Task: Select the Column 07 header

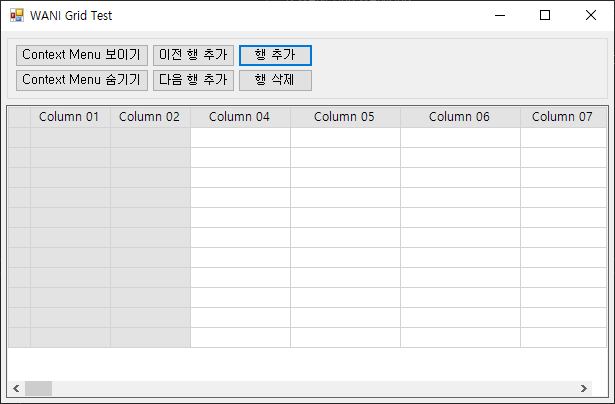Action: pos(564,117)
